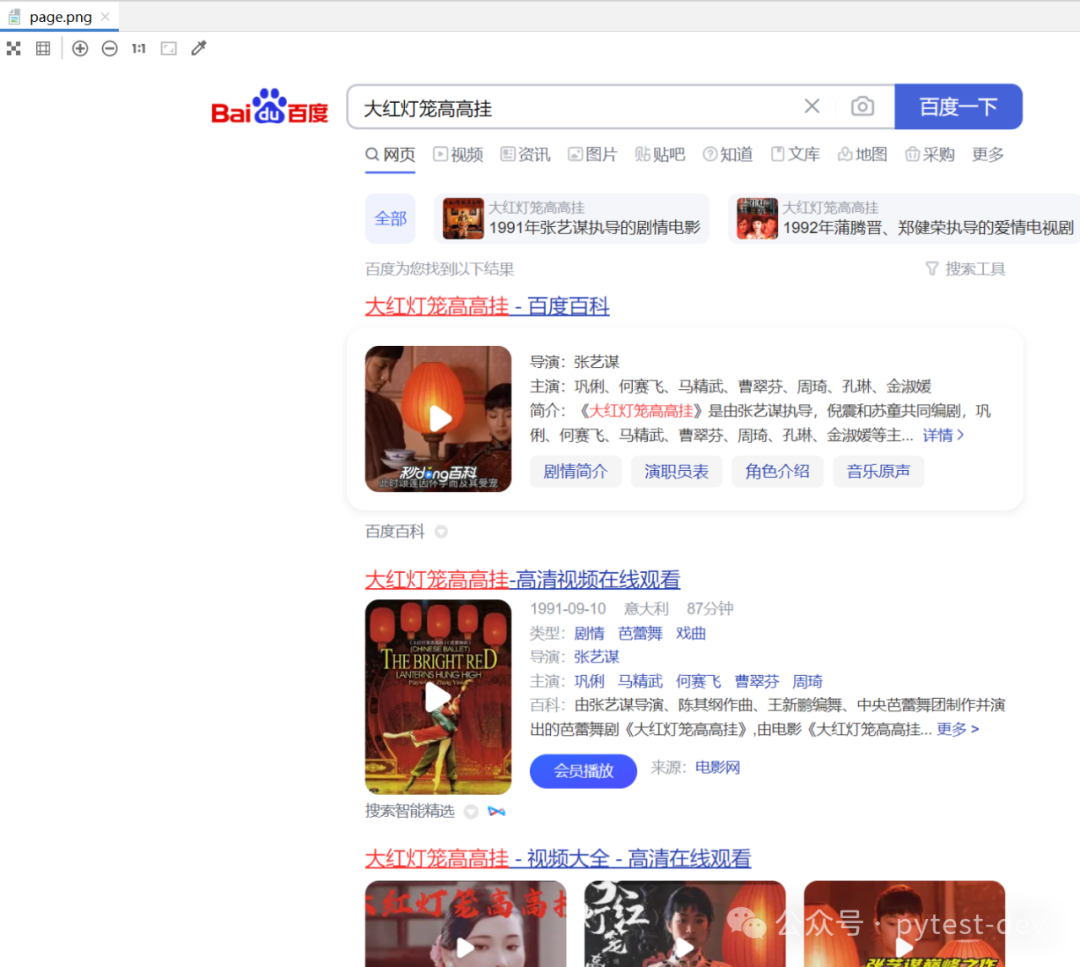
Task: Open the 更多 menu
Action: (988, 154)
